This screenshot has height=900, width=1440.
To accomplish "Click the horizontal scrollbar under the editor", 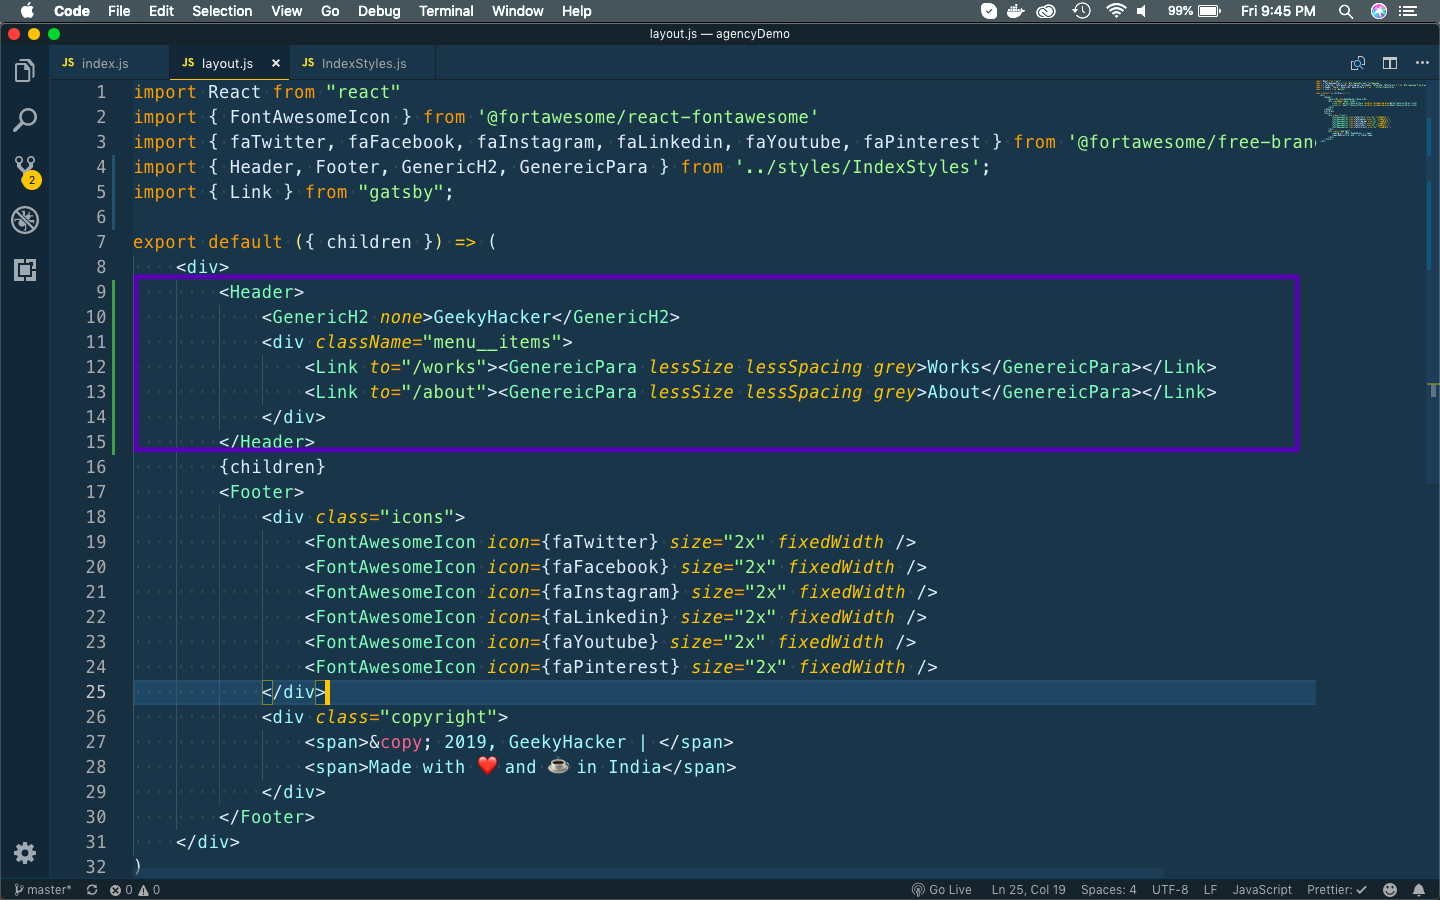I will [648, 874].
